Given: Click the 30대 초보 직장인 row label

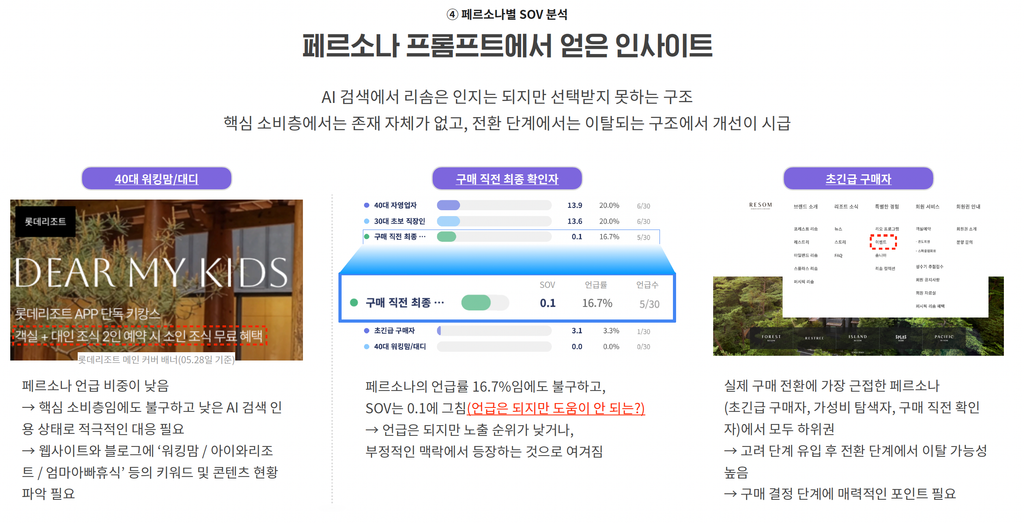Looking at the screenshot, I should point(399,221).
